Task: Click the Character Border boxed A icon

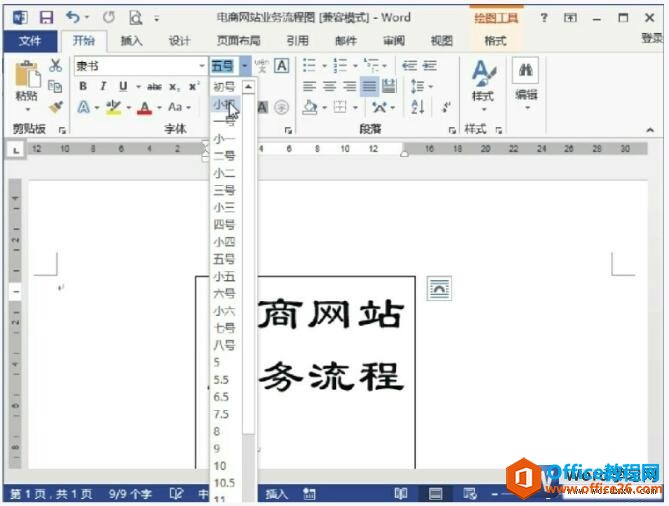Action: point(281,66)
